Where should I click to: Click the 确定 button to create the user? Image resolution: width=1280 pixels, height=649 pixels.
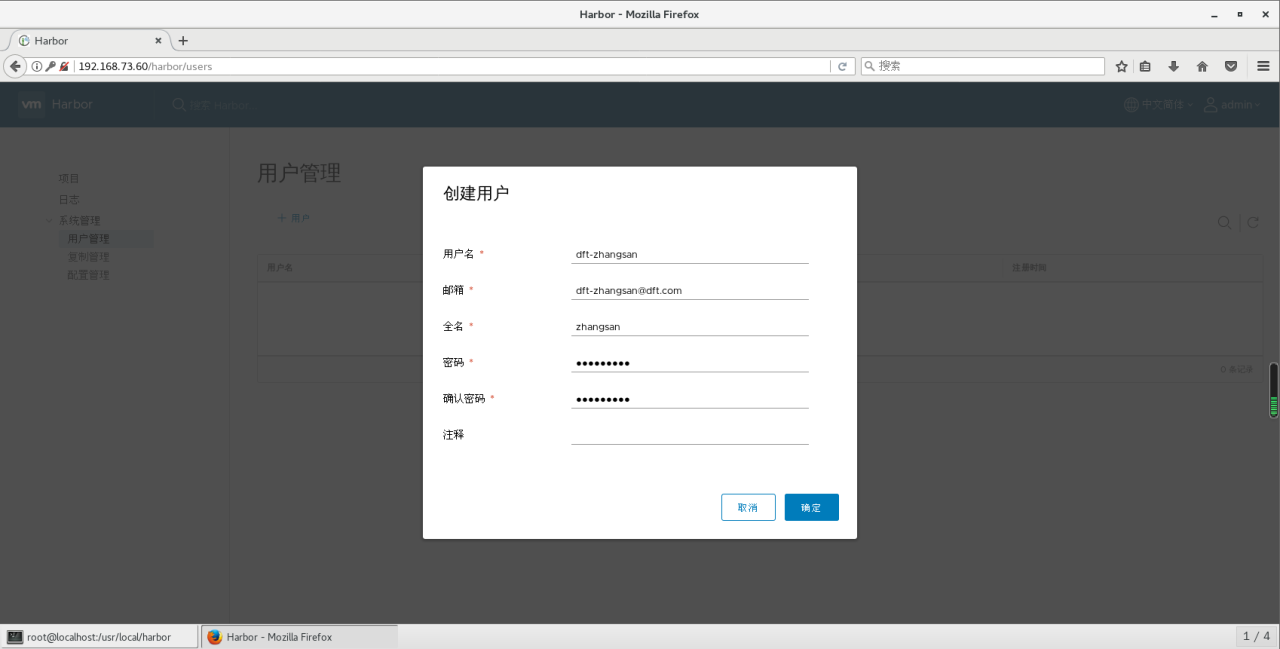pyautogui.click(x=811, y=507)
